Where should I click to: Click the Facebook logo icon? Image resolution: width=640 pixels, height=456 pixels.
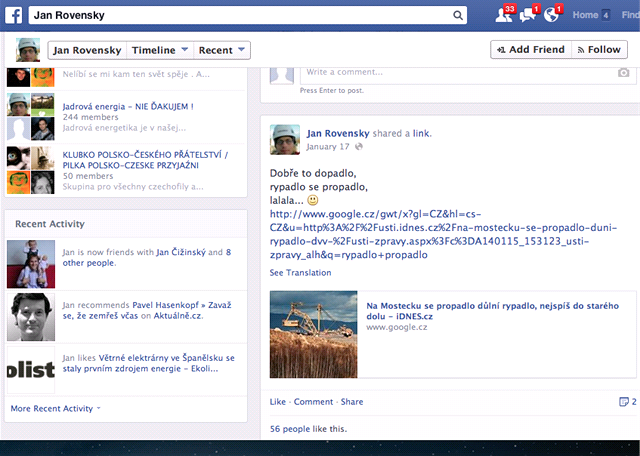[x=14, y=15]
